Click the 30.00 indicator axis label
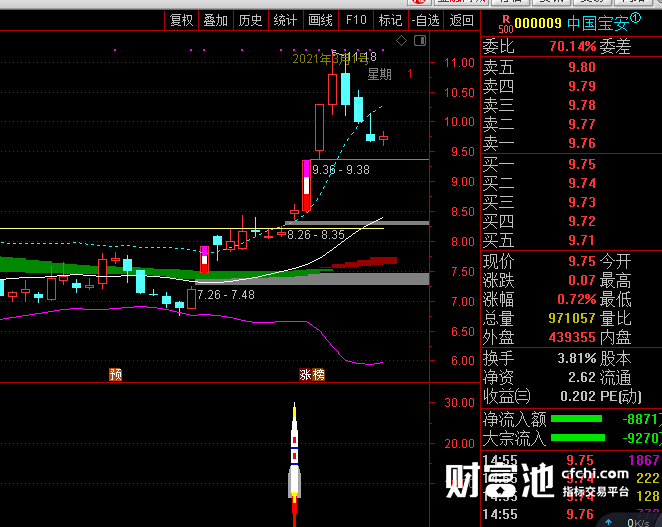This screenshot has width=662, height=527. [459, 403]
